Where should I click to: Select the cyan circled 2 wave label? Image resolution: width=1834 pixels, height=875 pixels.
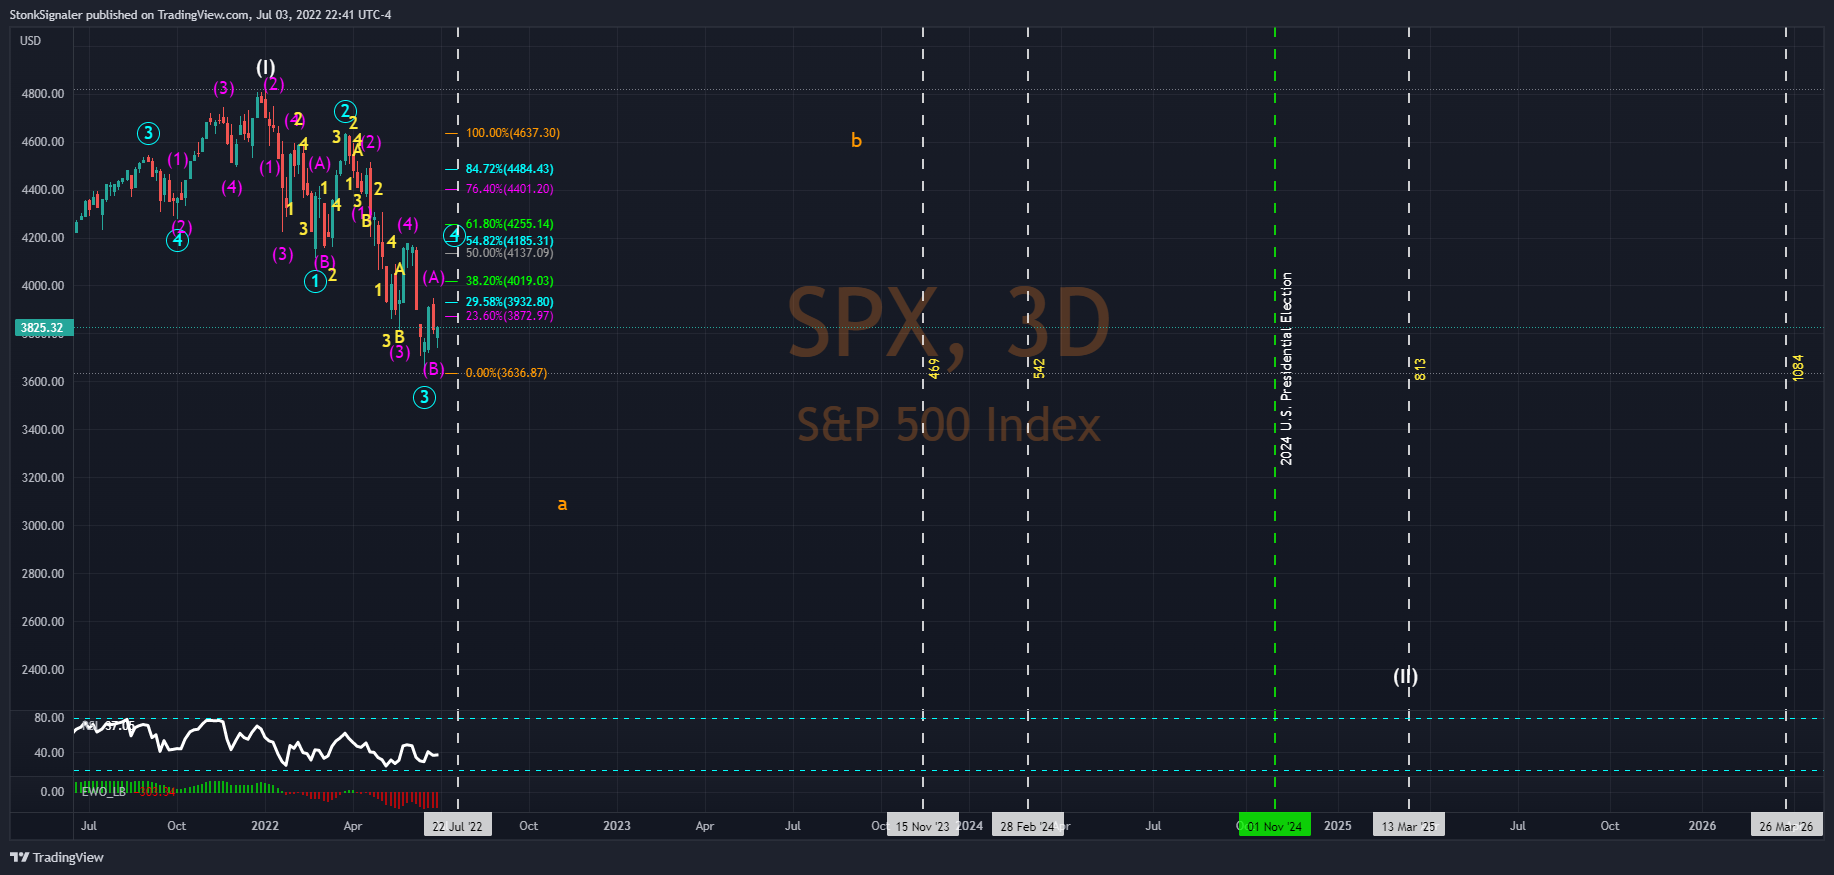(x=345, y=111)
